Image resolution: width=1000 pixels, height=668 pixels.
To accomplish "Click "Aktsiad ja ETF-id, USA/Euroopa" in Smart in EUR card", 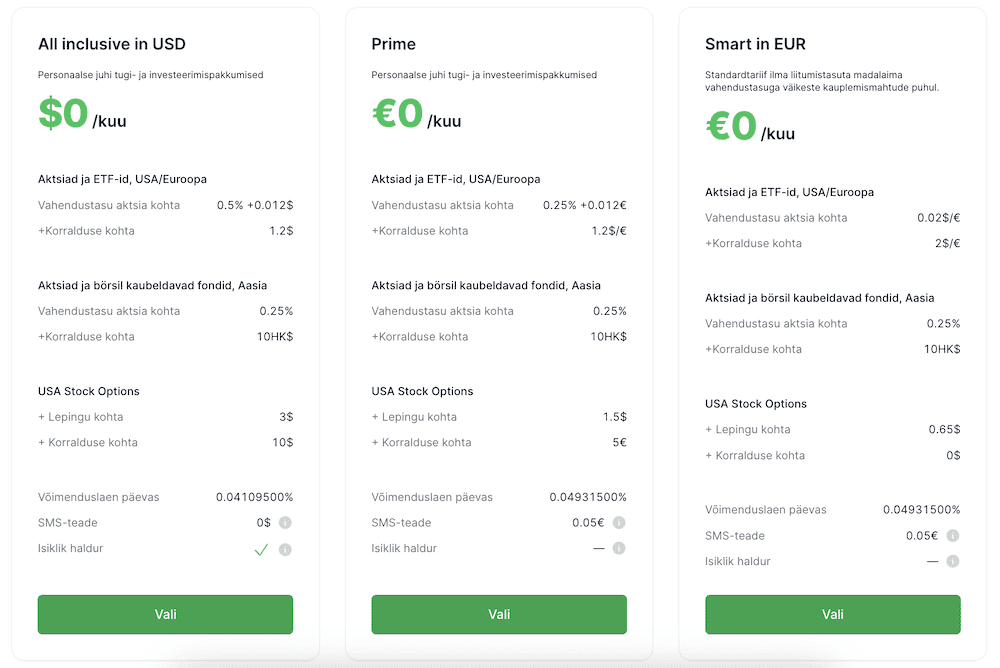I will 790,192.
